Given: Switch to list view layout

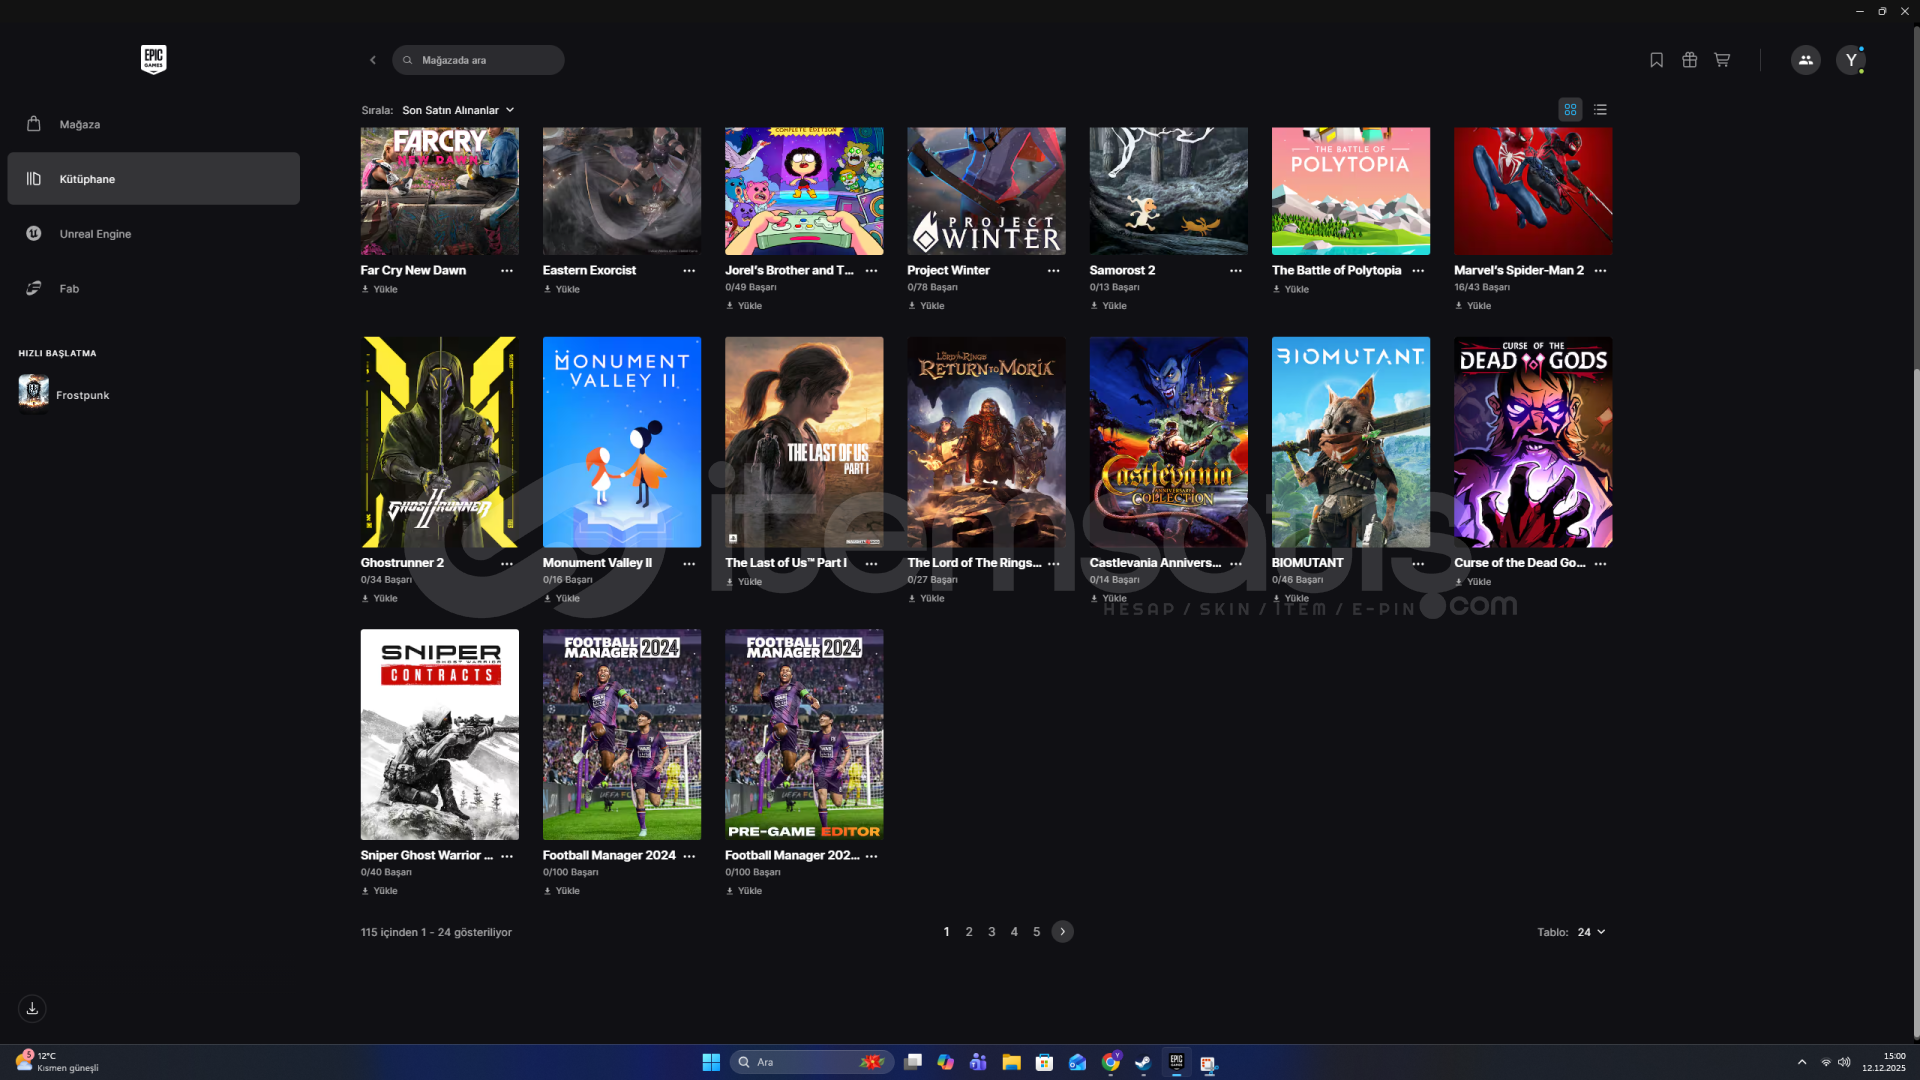Looking at the screenshot, I should tap(1600, 110).
